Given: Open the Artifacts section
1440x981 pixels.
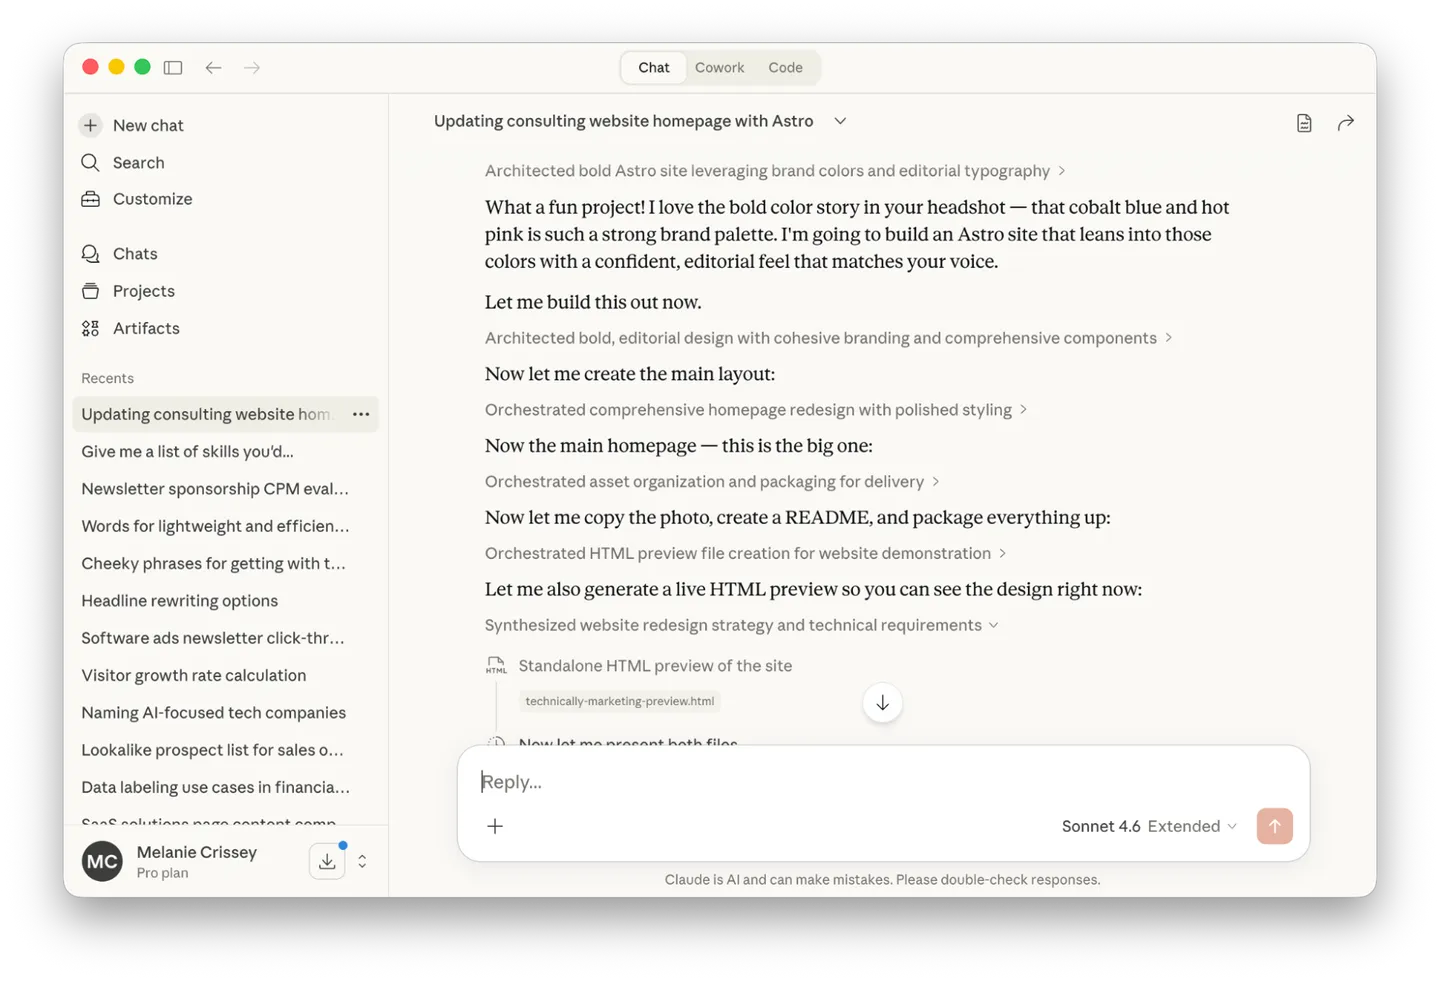Looking at the screenshot, I should 146,328.
